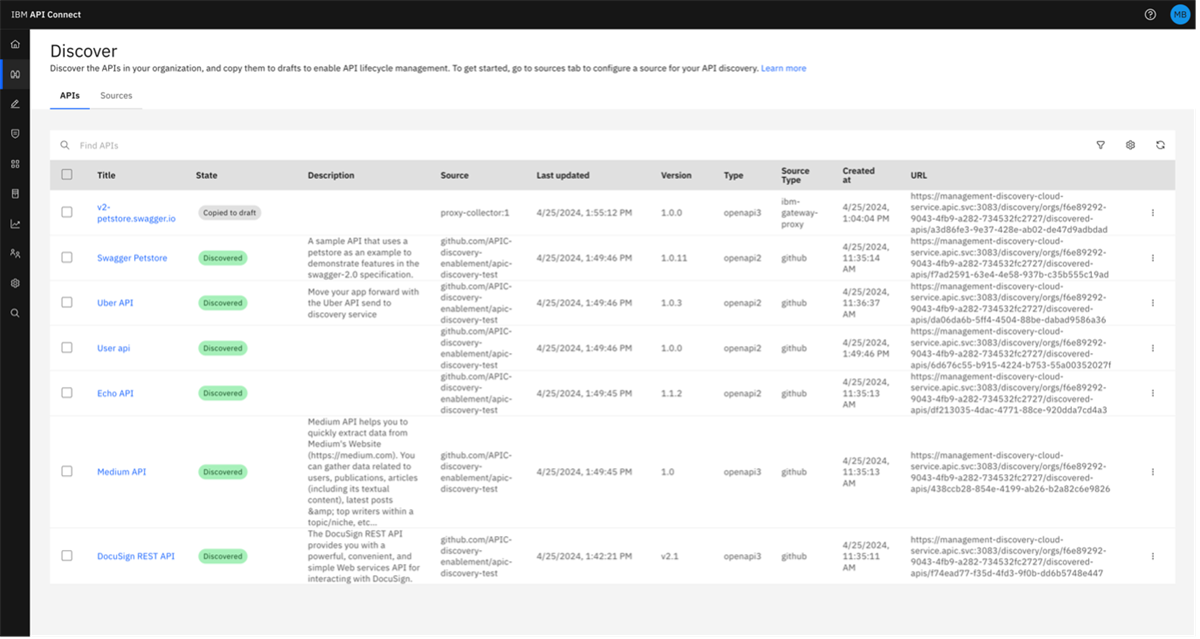Open overflow menu for DocuSign REST API
The width and height of the screenshot is (1200, 639).
click(x=1153, y=556)
